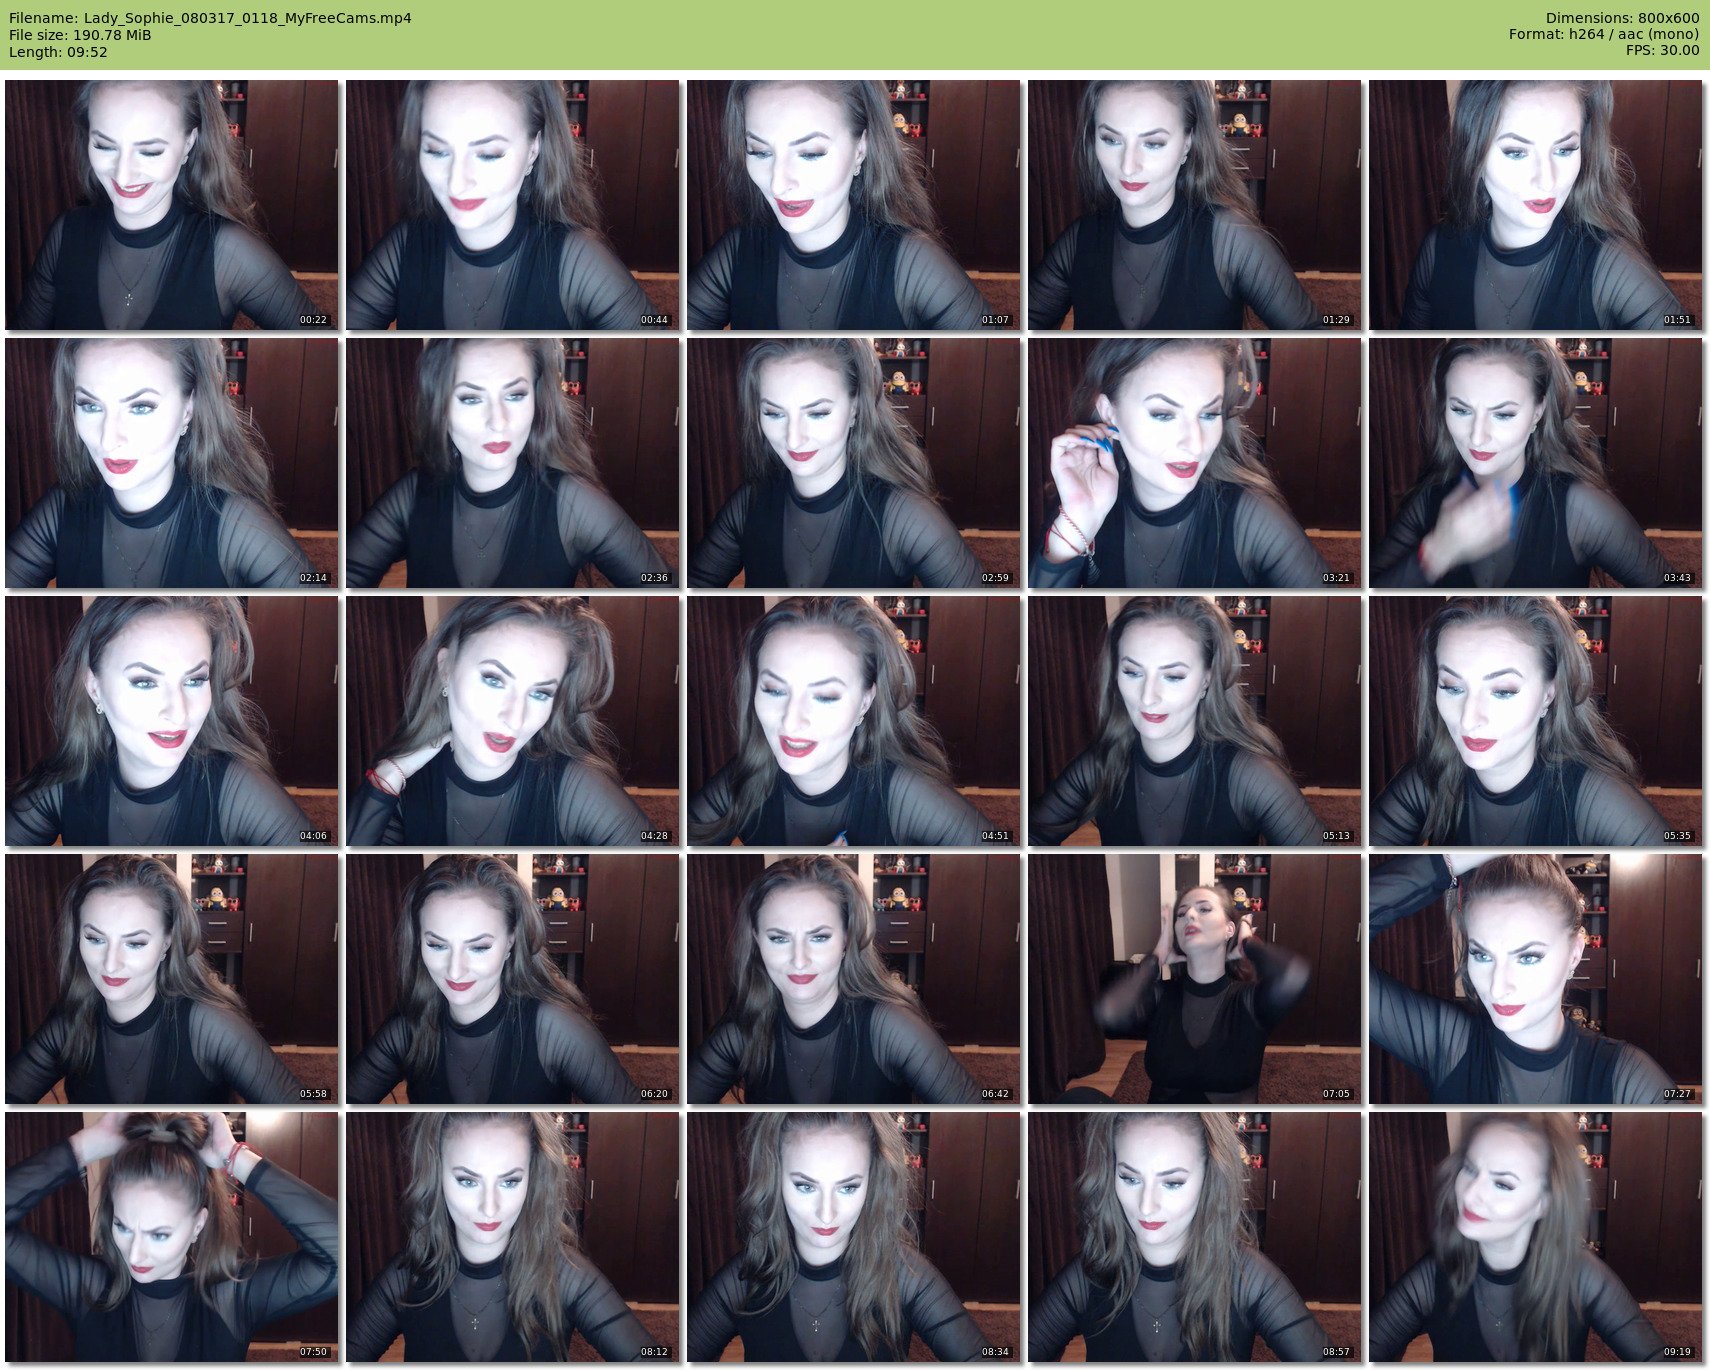Pick the thumbnail marked 02:14

(172, 463)
